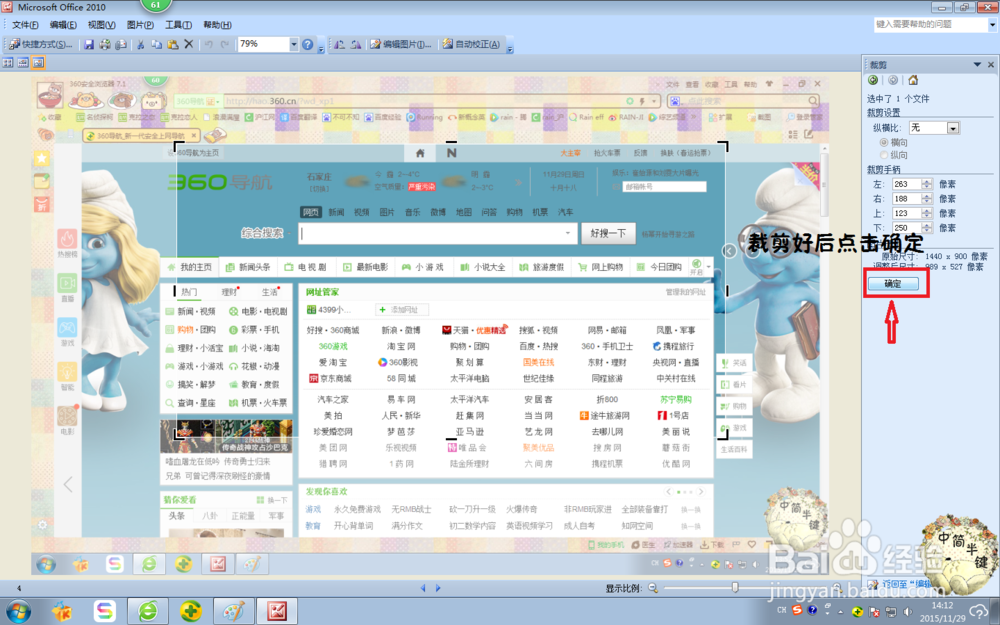Click the Cut scissors icon
1000x625 pixels.
(x=140, y=44)
